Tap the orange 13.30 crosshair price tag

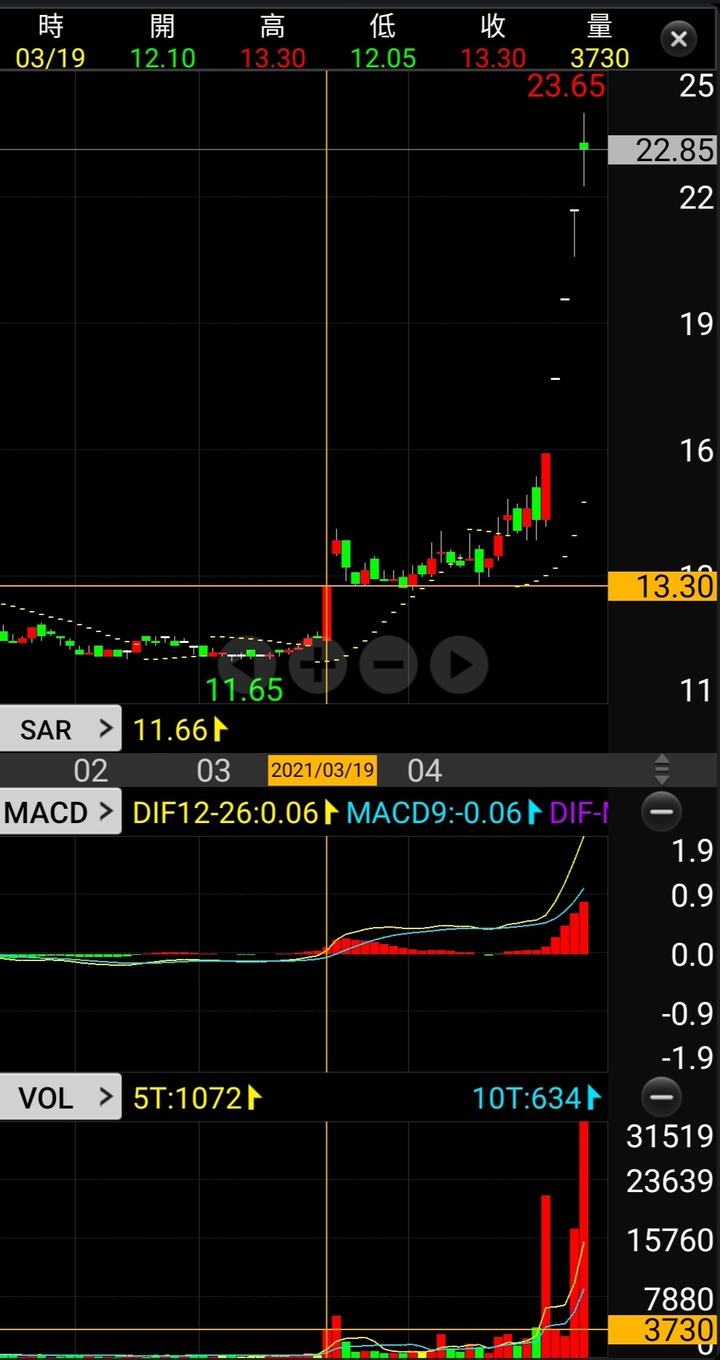click(664, 586)
